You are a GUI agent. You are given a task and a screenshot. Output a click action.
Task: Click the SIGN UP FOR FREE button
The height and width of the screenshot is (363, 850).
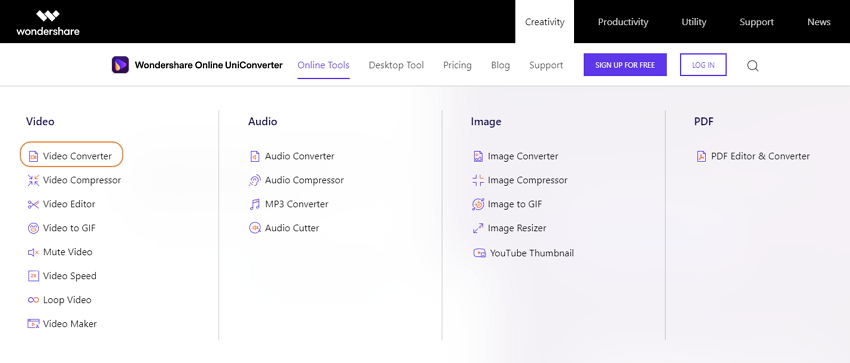tap(625, 65)
